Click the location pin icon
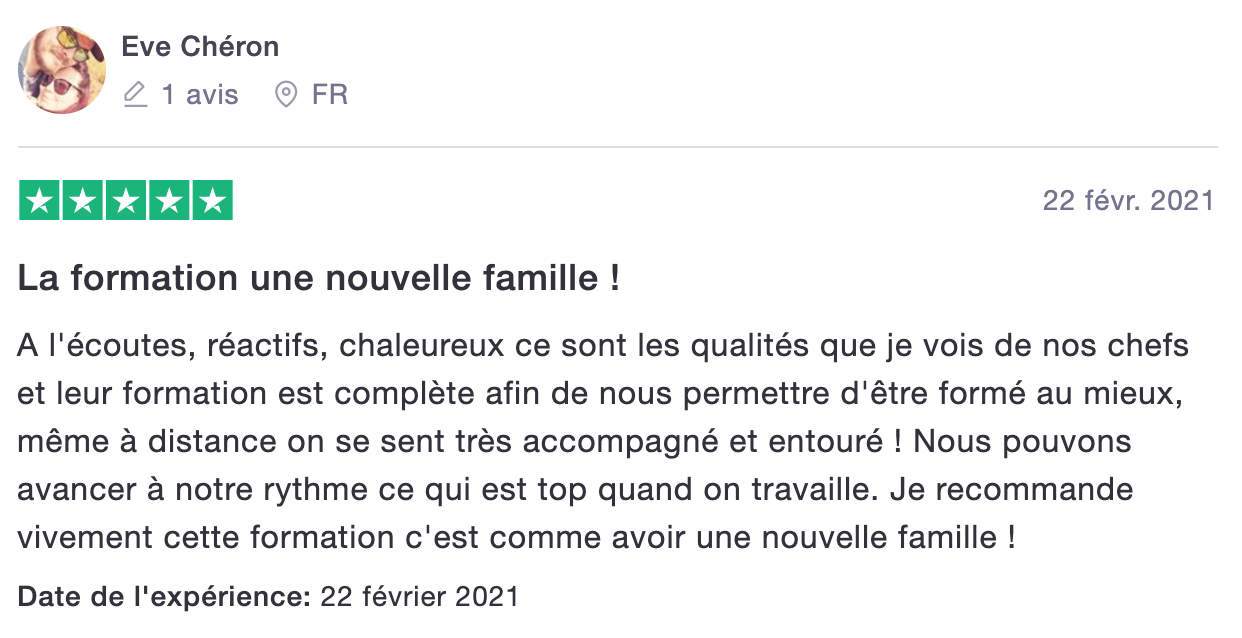Screen dimensions: 1242x638 click(286, 95)
